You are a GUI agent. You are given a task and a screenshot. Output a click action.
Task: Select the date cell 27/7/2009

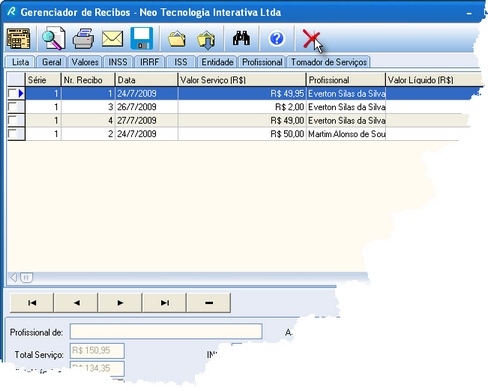[146, 120]
